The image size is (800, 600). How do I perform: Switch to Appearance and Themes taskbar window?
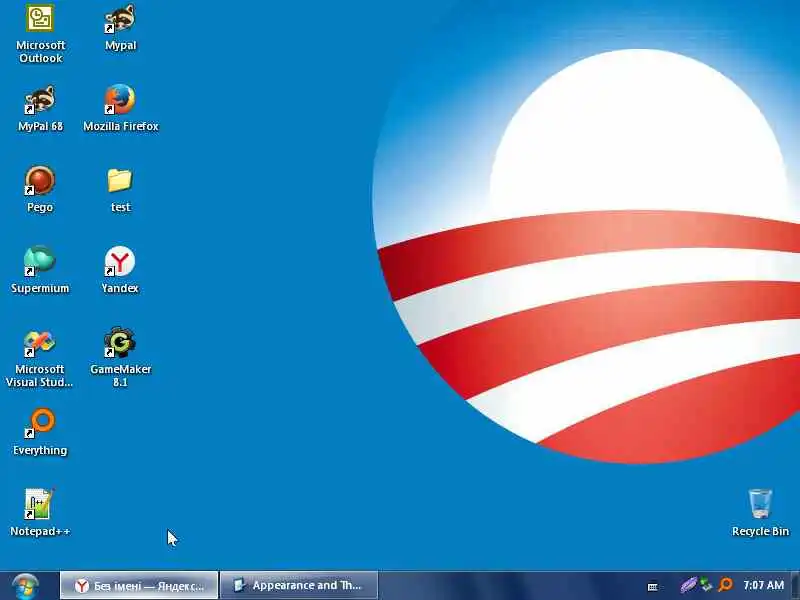[299, 585]
